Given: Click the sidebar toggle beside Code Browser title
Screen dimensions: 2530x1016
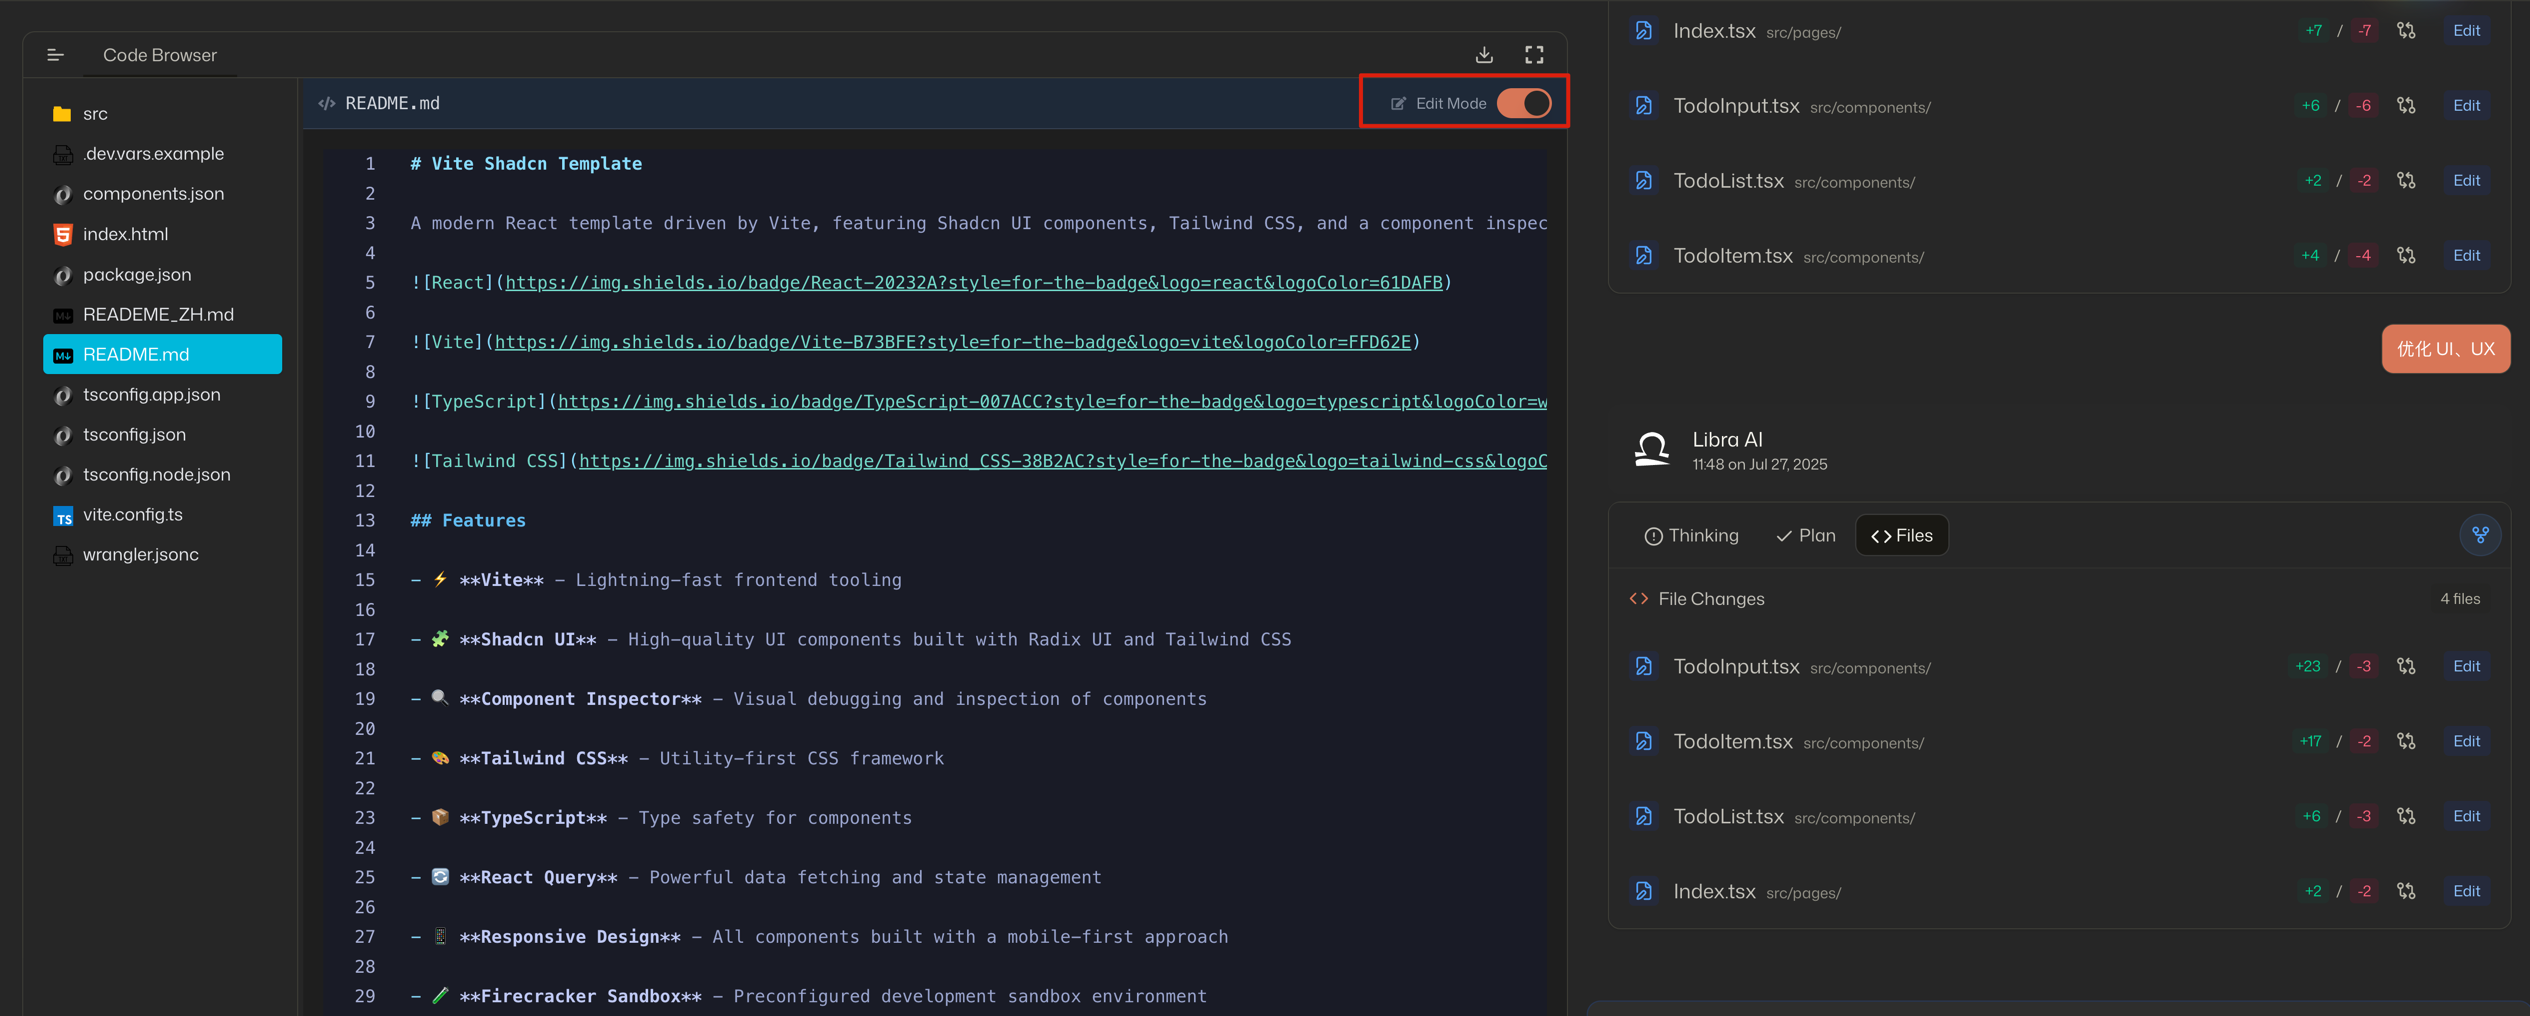Looking at the screenshot, I should pyautogui.click(x=55, y=55).
